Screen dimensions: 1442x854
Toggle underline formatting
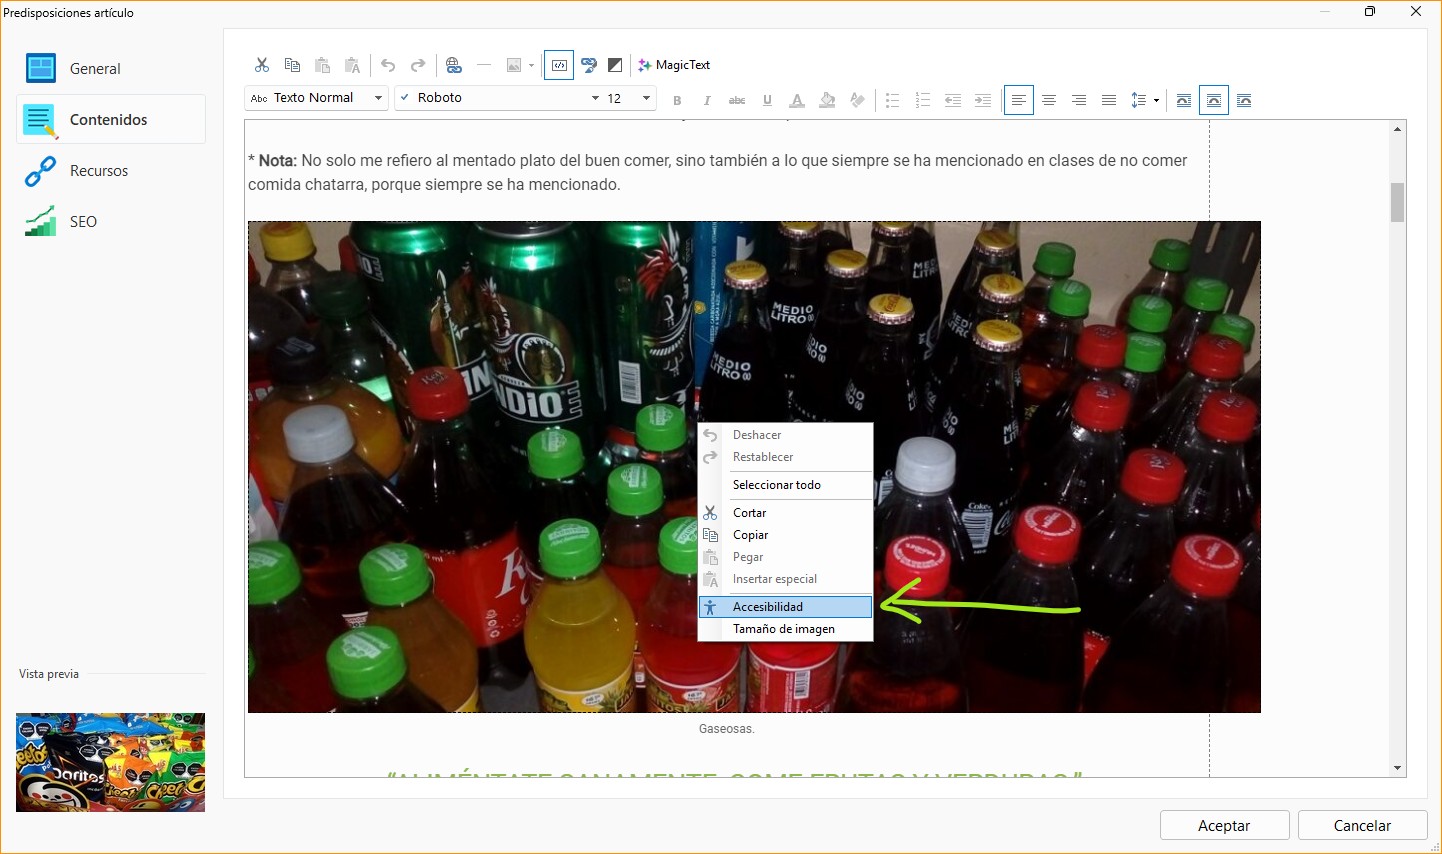[x=767, y=100]
